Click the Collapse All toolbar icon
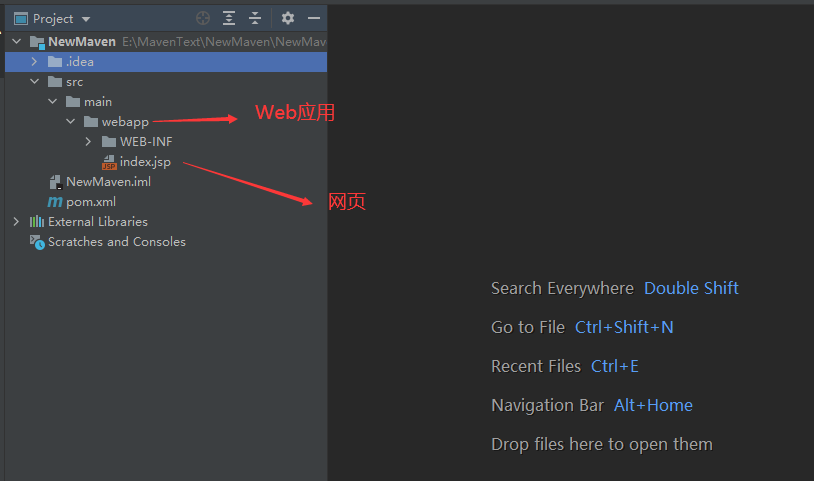Image resolution: width=814 pixels, height=481 pixels. [255, 18]
